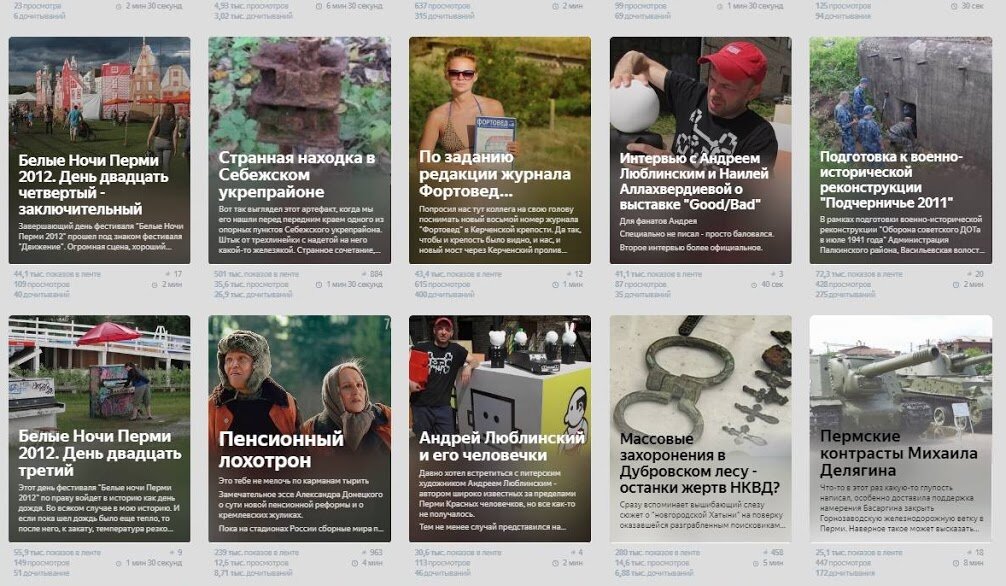The width and height of the screenshot is (1006, 586).
Task: Open Массовые захоронения в Дубровском лесу article
Action: 701,428
